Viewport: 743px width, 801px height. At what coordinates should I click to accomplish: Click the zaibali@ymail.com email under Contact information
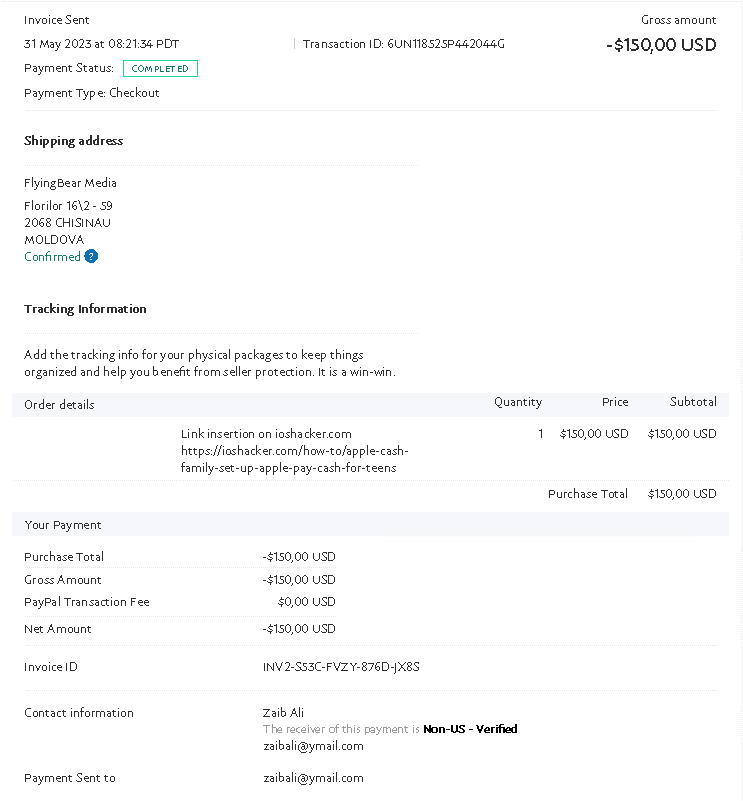click(313, 746)
